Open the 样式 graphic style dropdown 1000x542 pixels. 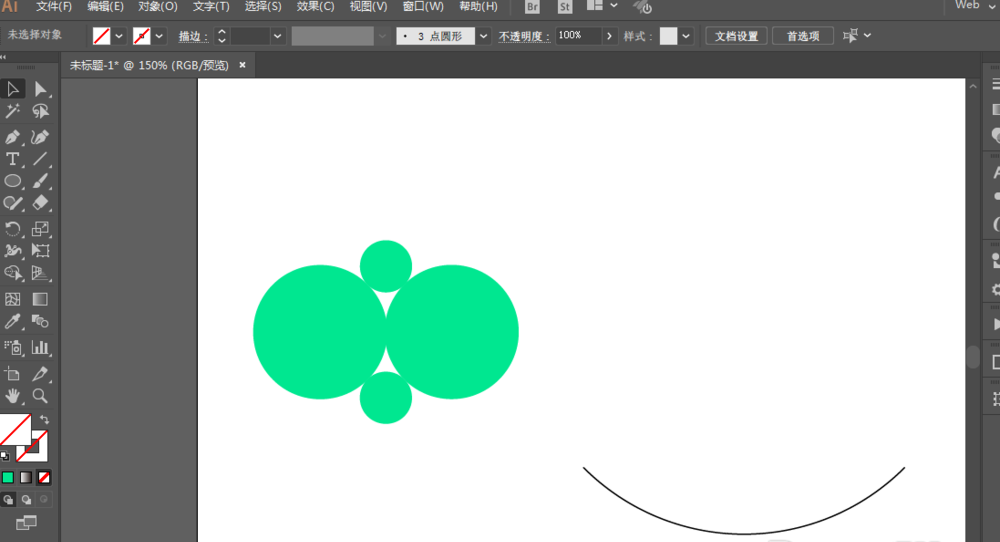point(686,36)
